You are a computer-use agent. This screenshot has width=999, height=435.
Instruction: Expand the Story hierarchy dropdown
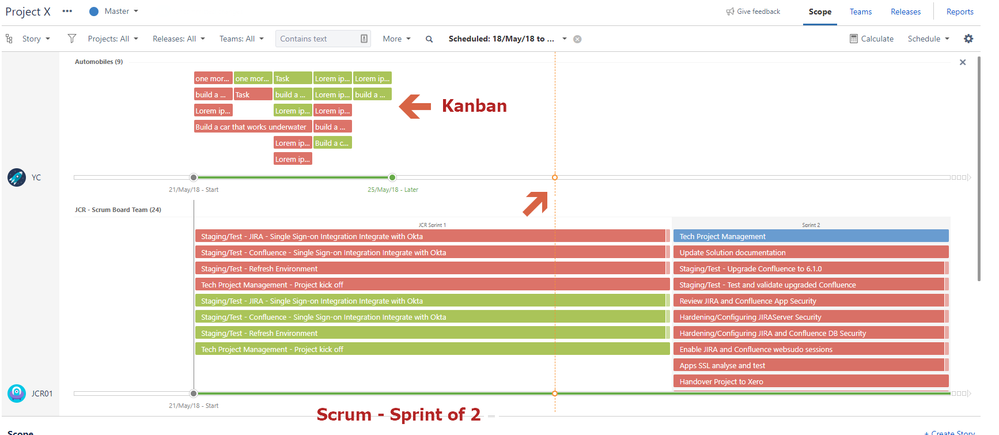[36, 39]
